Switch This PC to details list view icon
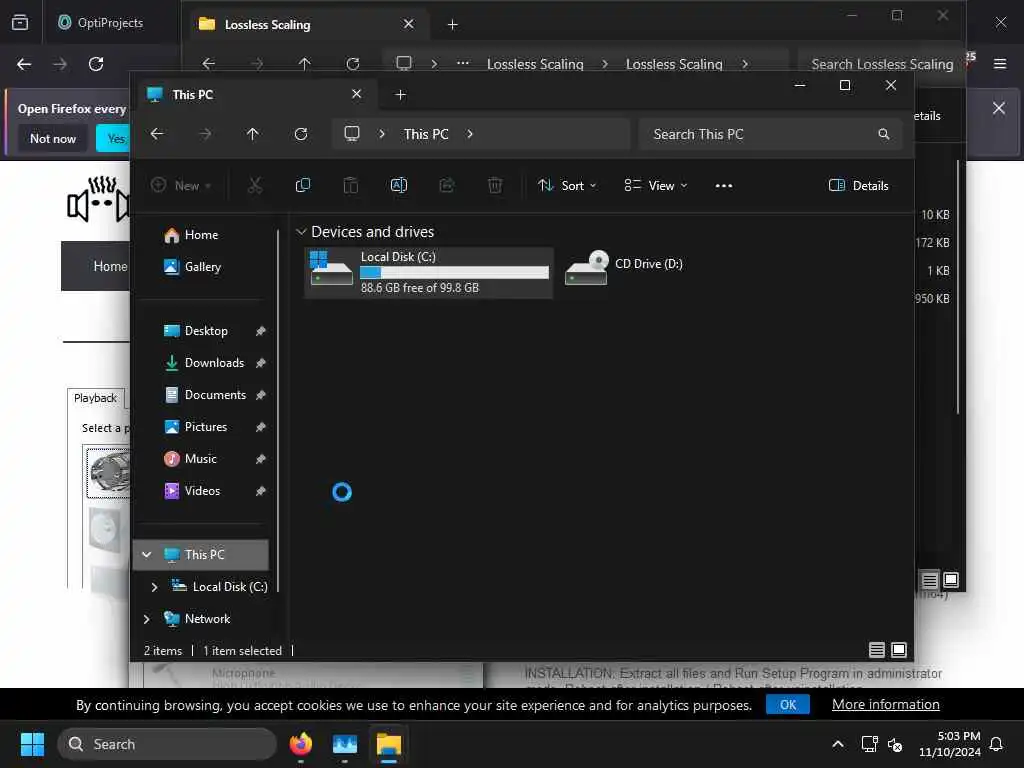This screenshot has height=768, width=1024. (876, 650)
